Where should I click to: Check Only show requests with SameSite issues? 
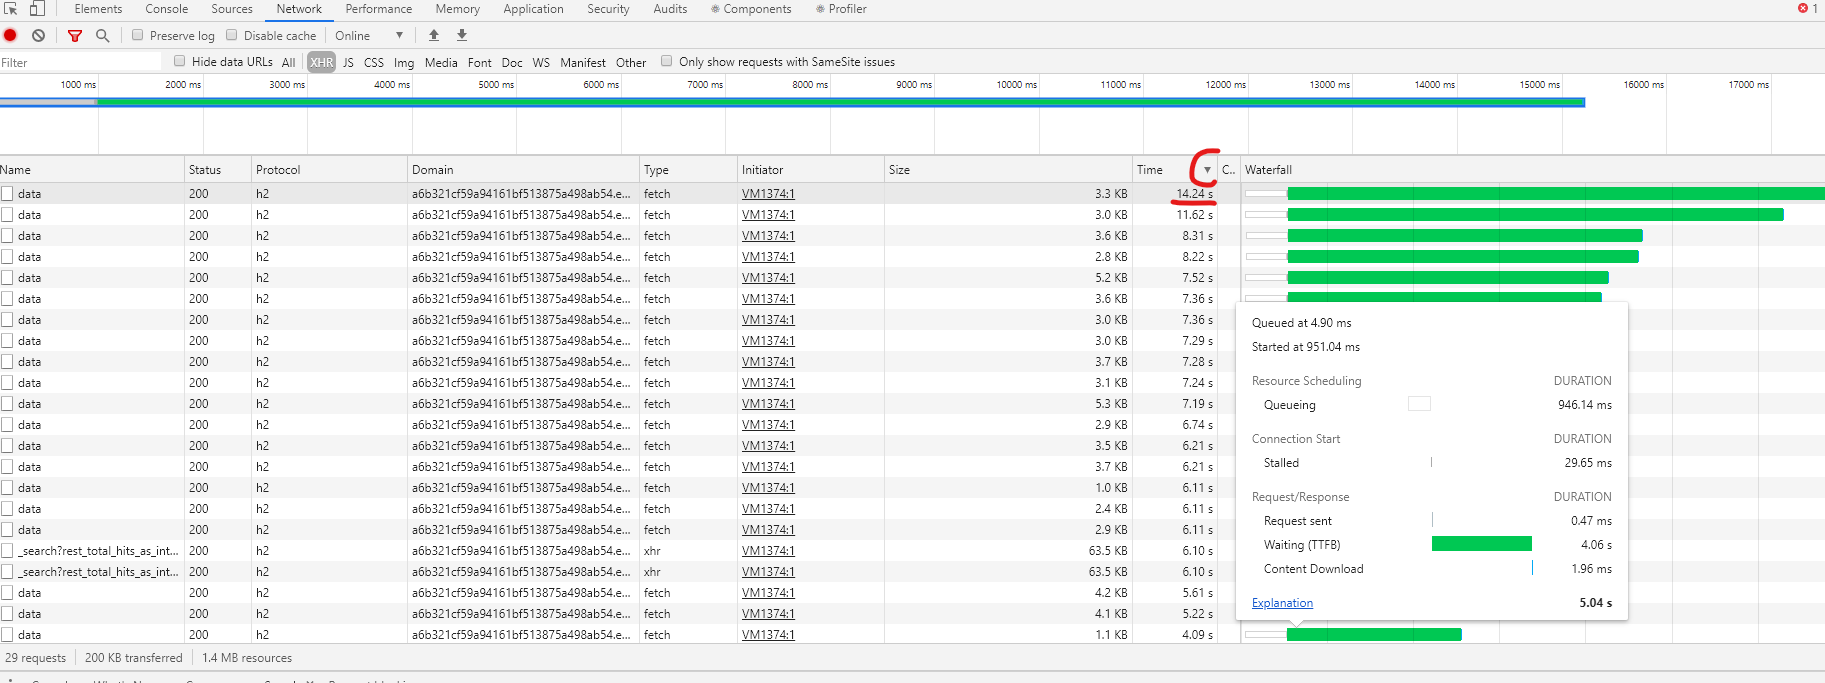tap(667, 61)
